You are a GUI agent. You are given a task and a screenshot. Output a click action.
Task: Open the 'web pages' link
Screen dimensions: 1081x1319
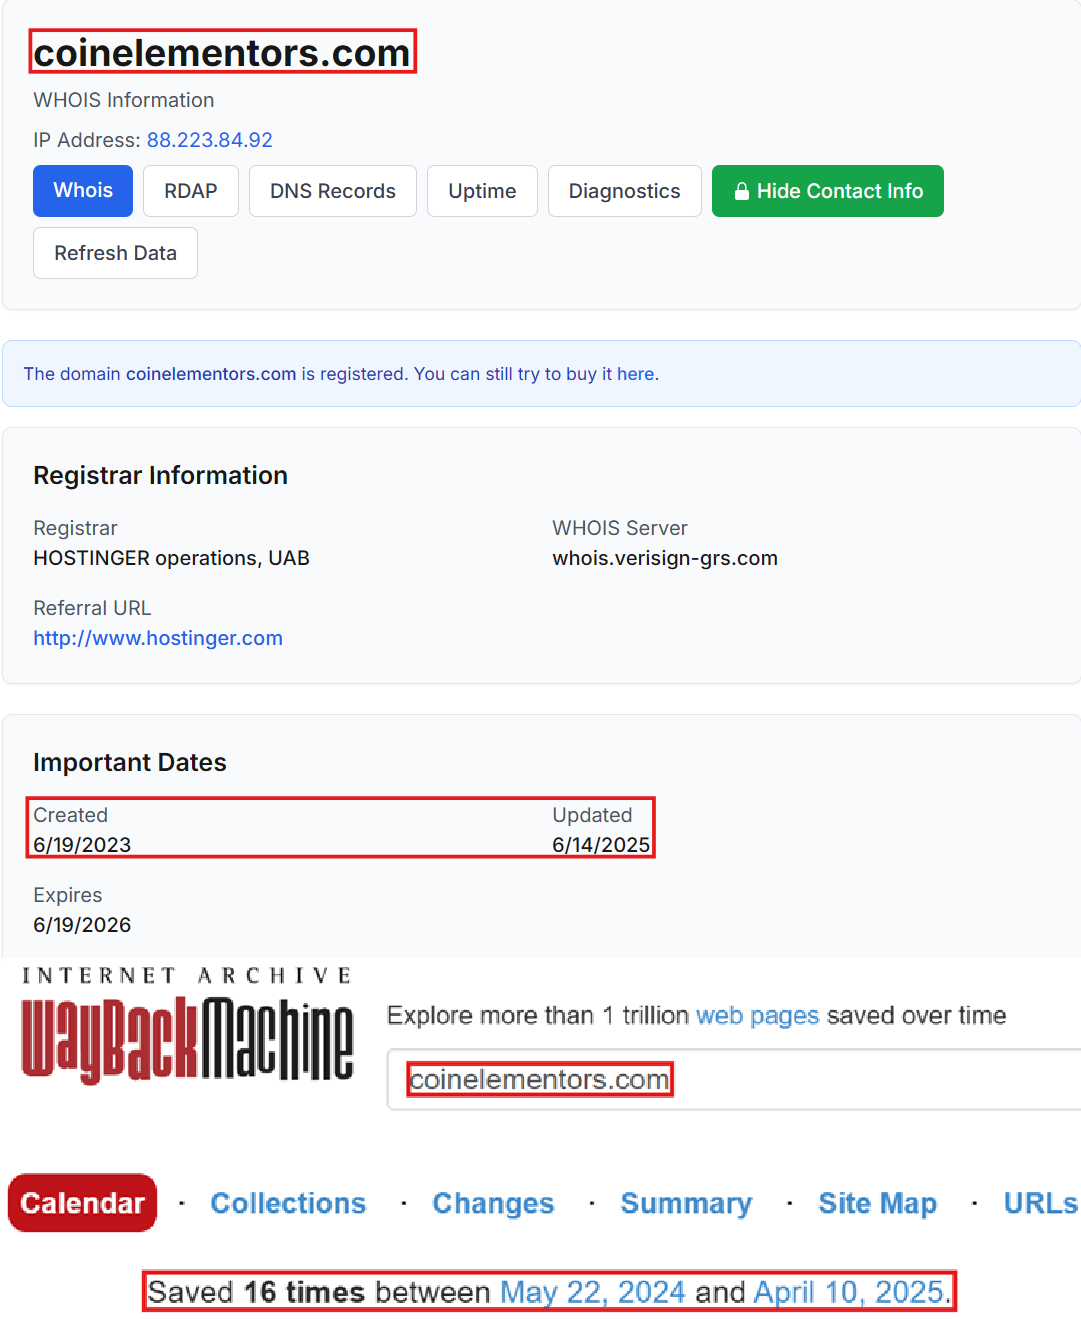(x=757, y=1016)
